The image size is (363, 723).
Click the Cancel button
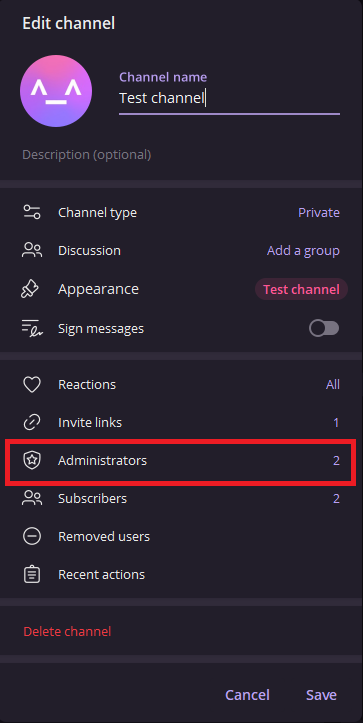[247, 695]
